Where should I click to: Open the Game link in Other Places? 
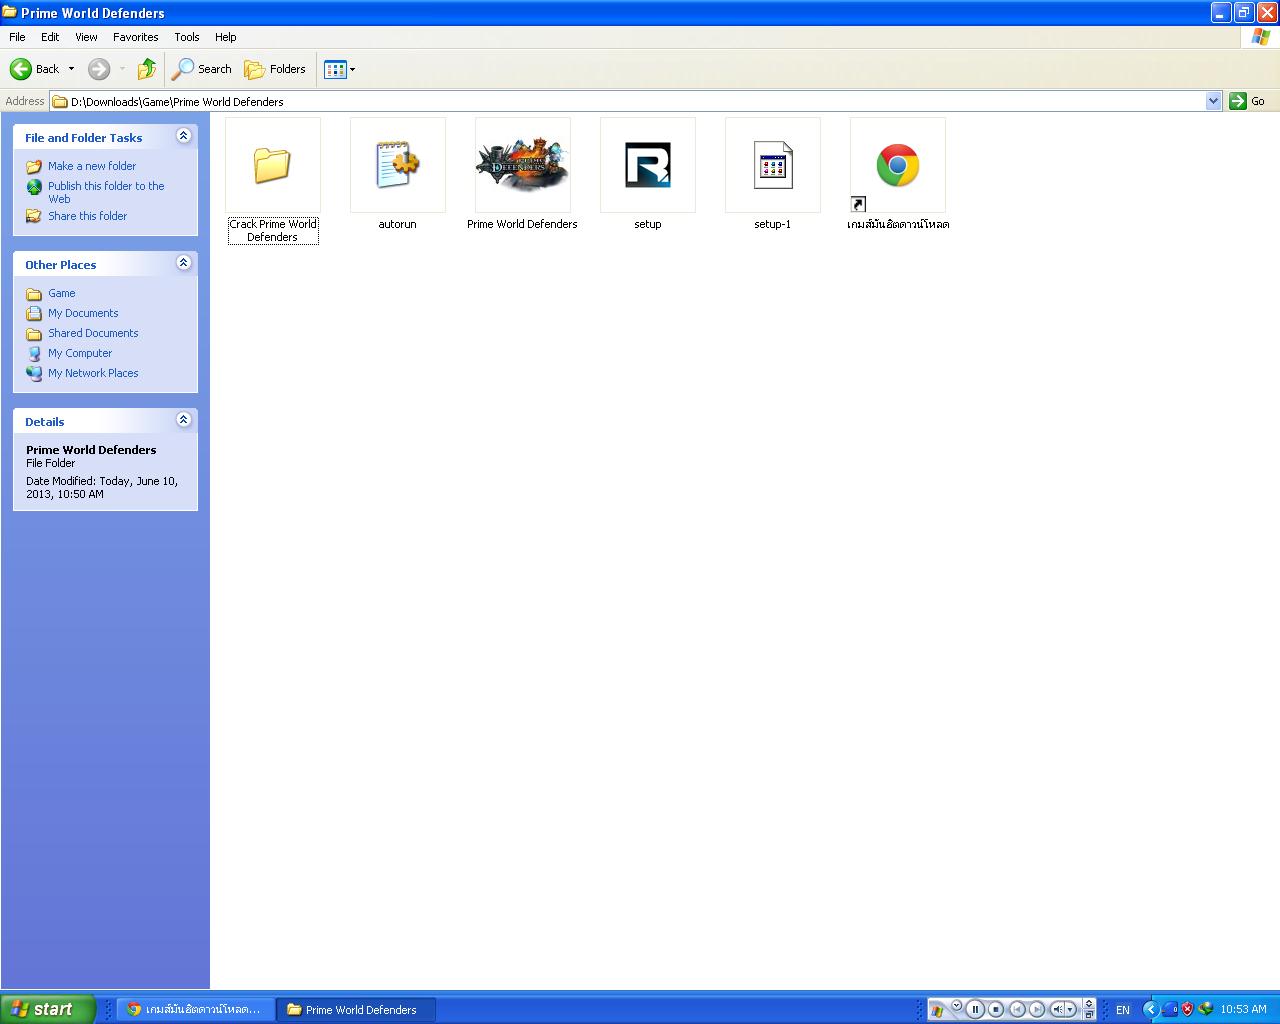62,293
